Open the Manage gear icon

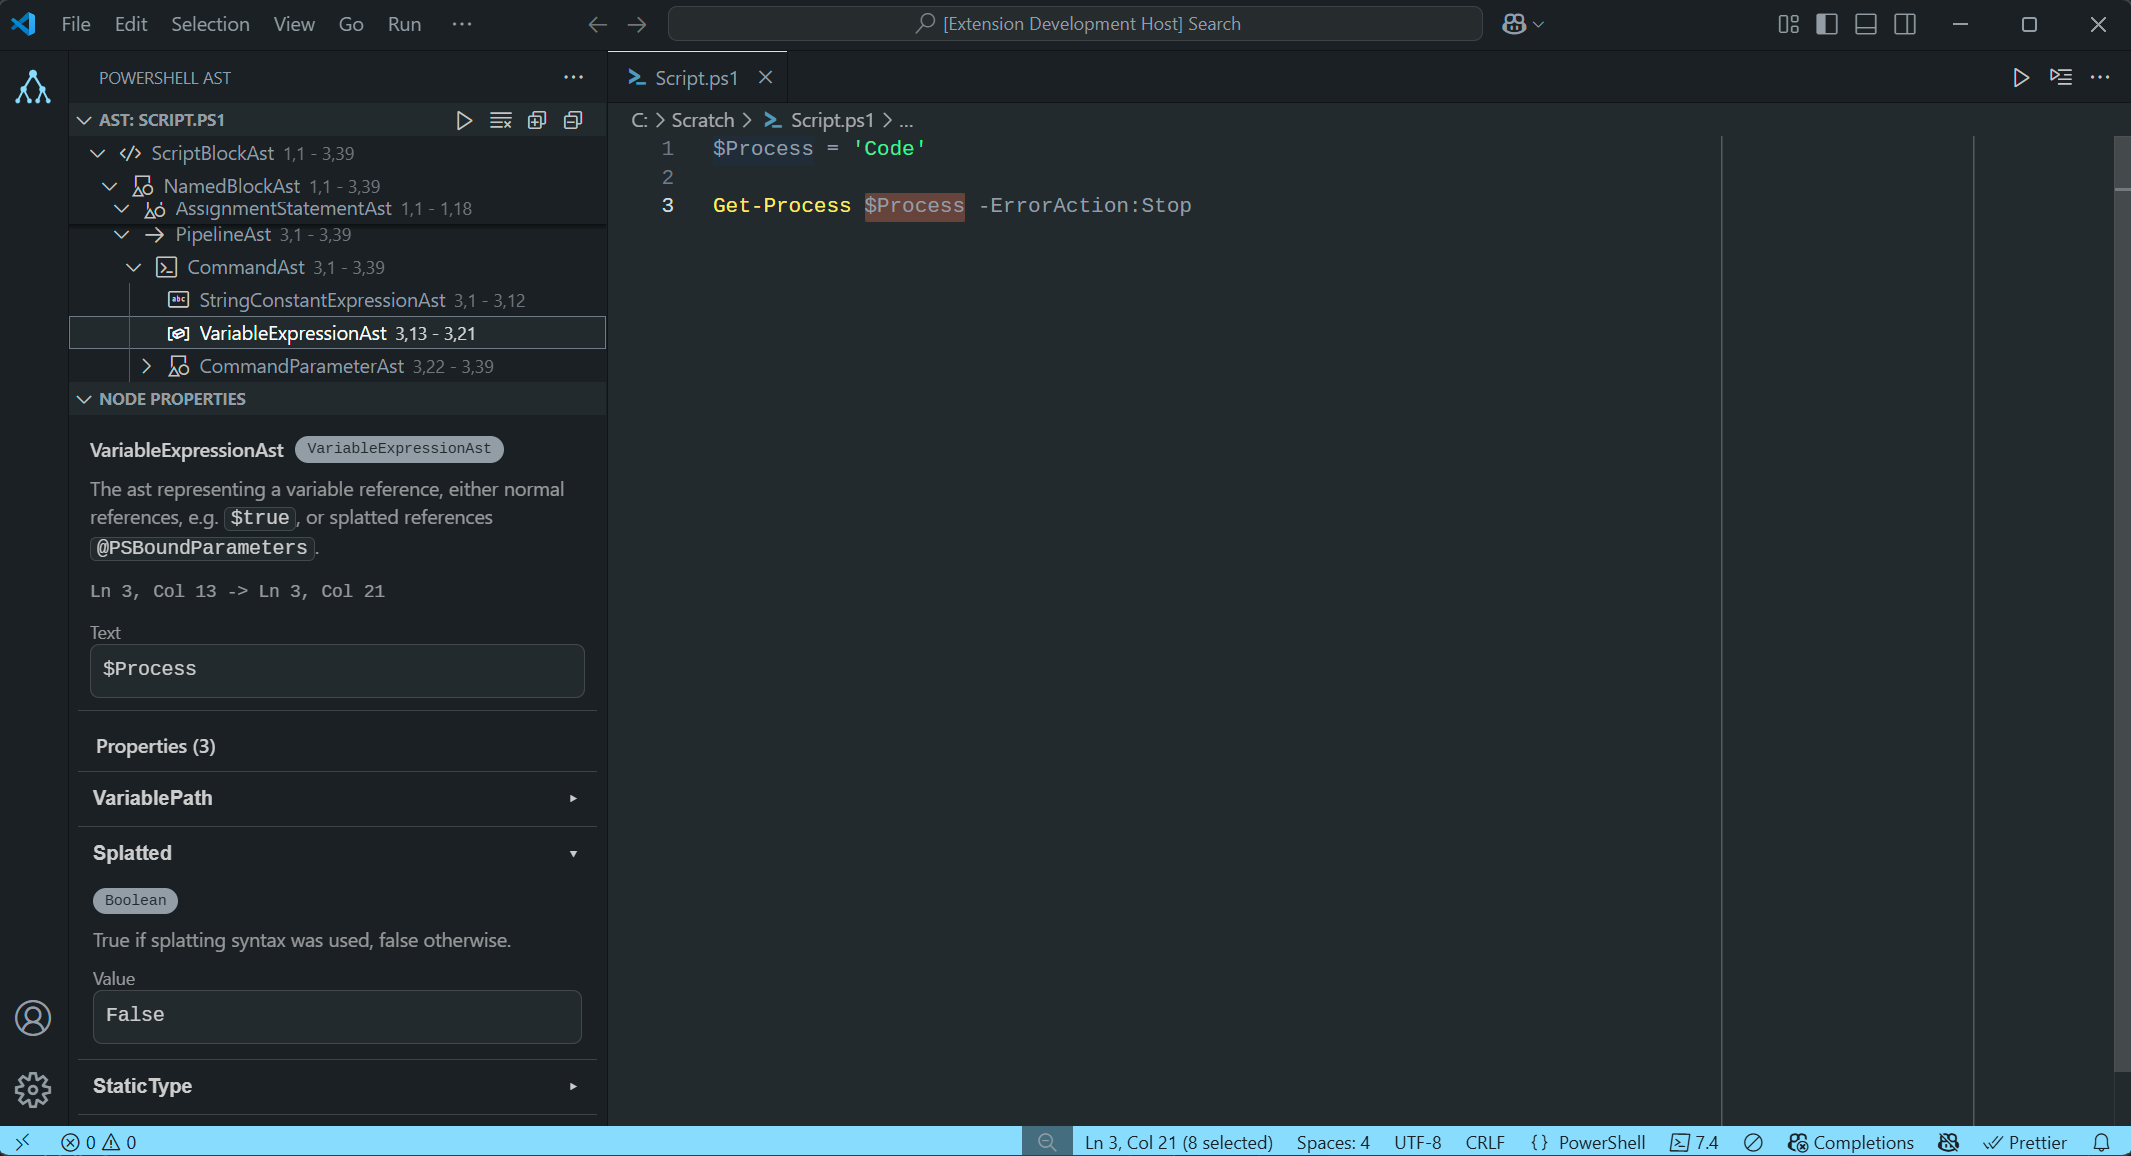point(33,1089)
